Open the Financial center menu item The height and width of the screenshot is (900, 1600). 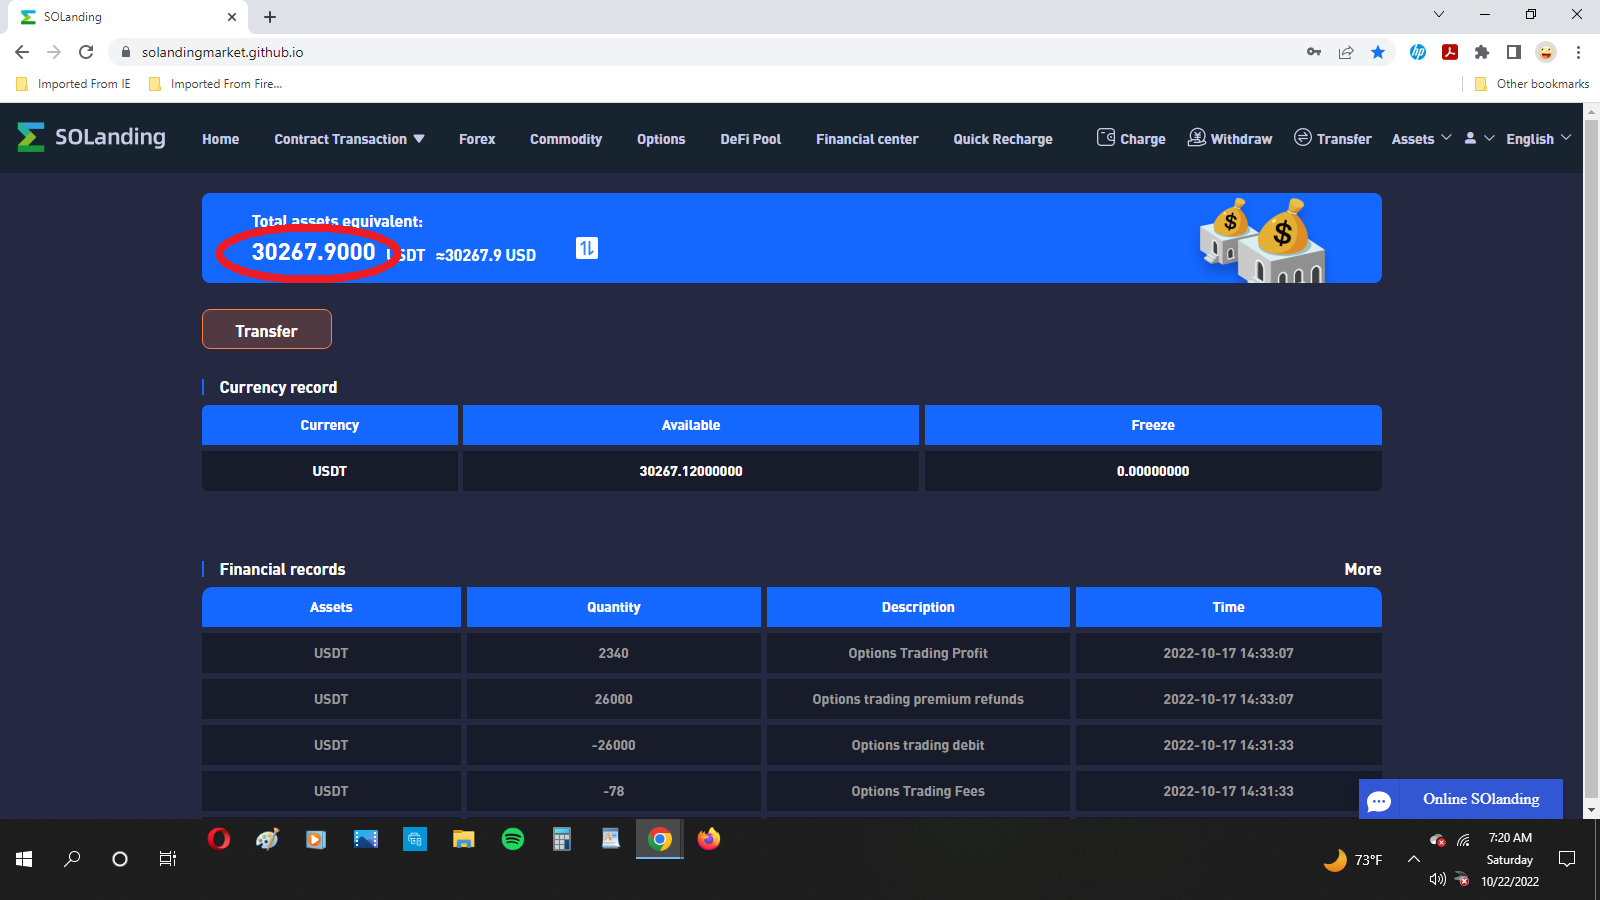coord(867,139)
